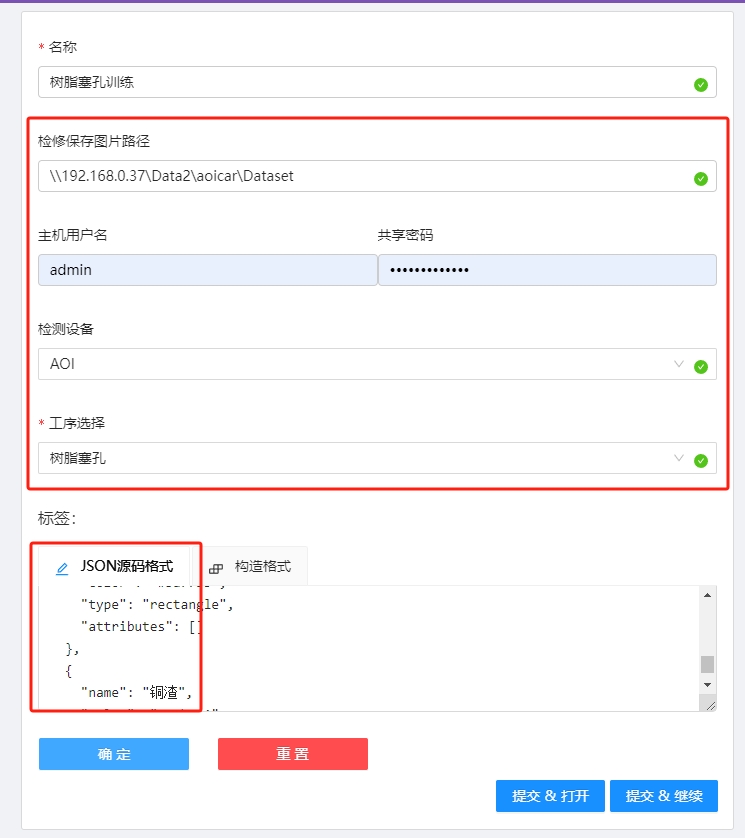Click the green checkmark in 检修保存图片路径 field
This screenshot has height=838, width=745.
[700, 179]
